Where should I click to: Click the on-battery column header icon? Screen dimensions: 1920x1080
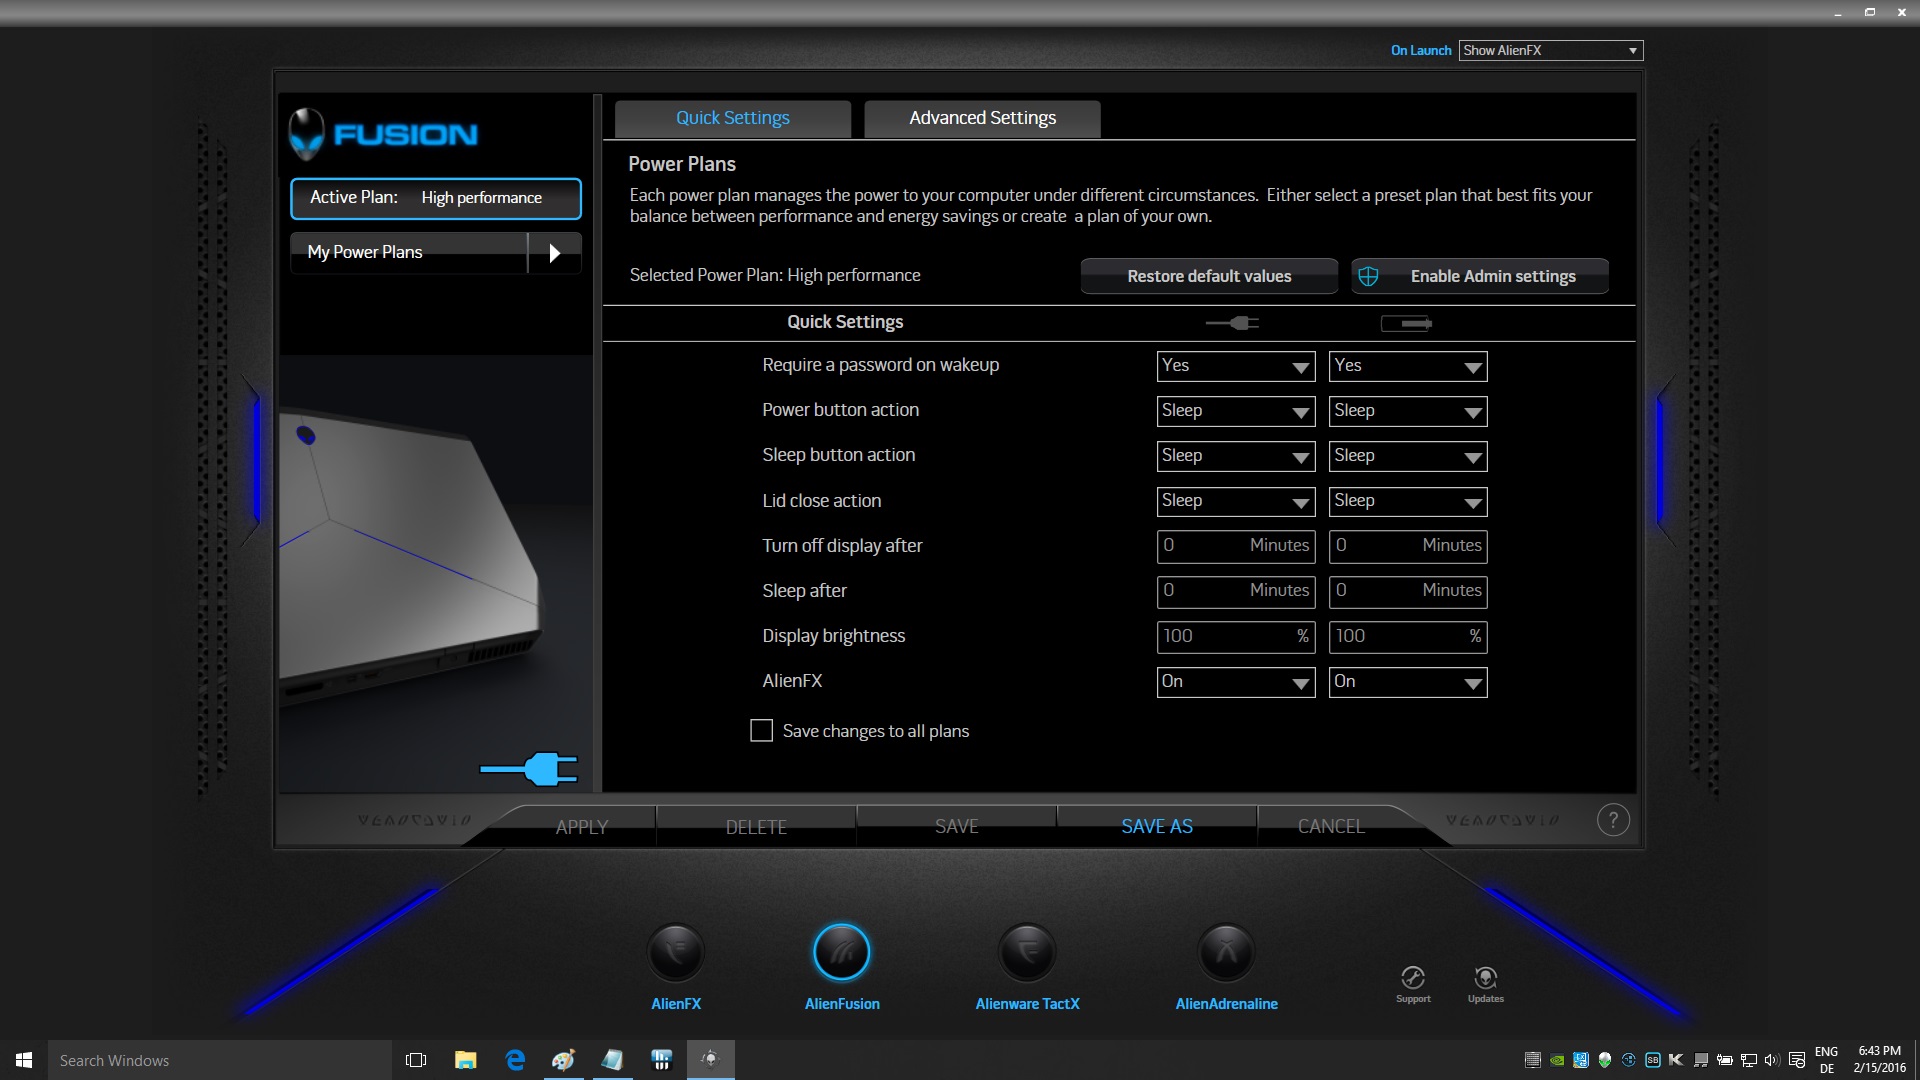(x=1406, y=323)
